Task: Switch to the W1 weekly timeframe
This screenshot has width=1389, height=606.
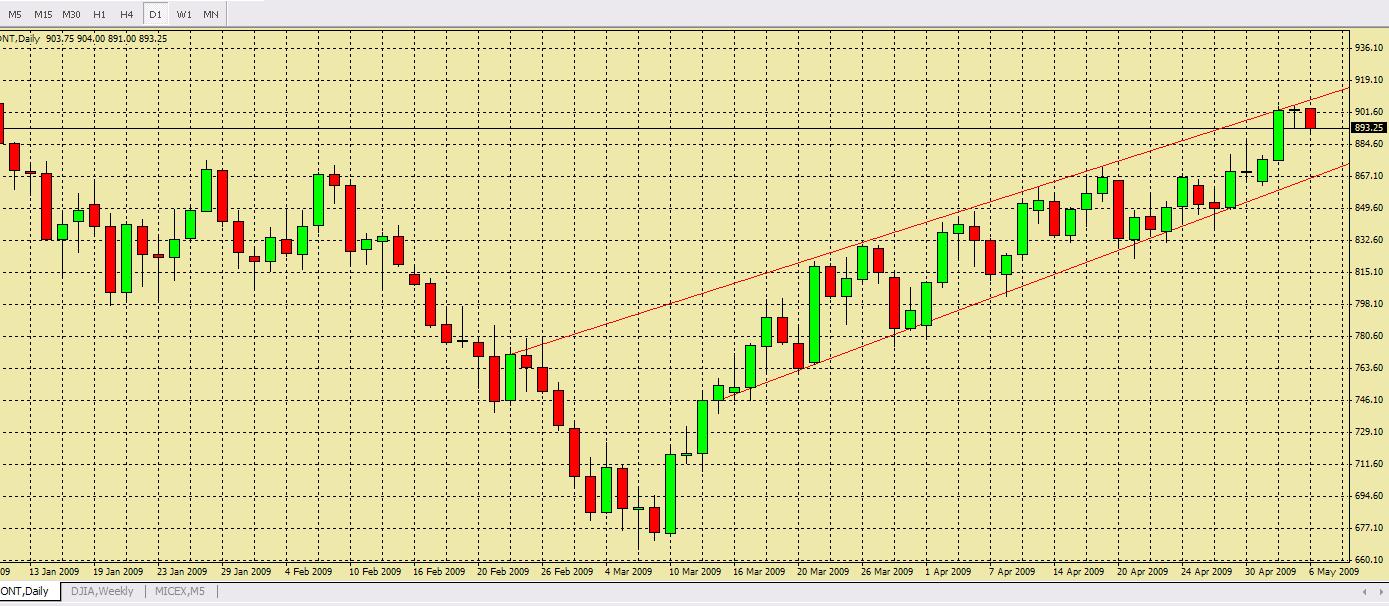Action: tap(184, 14)
